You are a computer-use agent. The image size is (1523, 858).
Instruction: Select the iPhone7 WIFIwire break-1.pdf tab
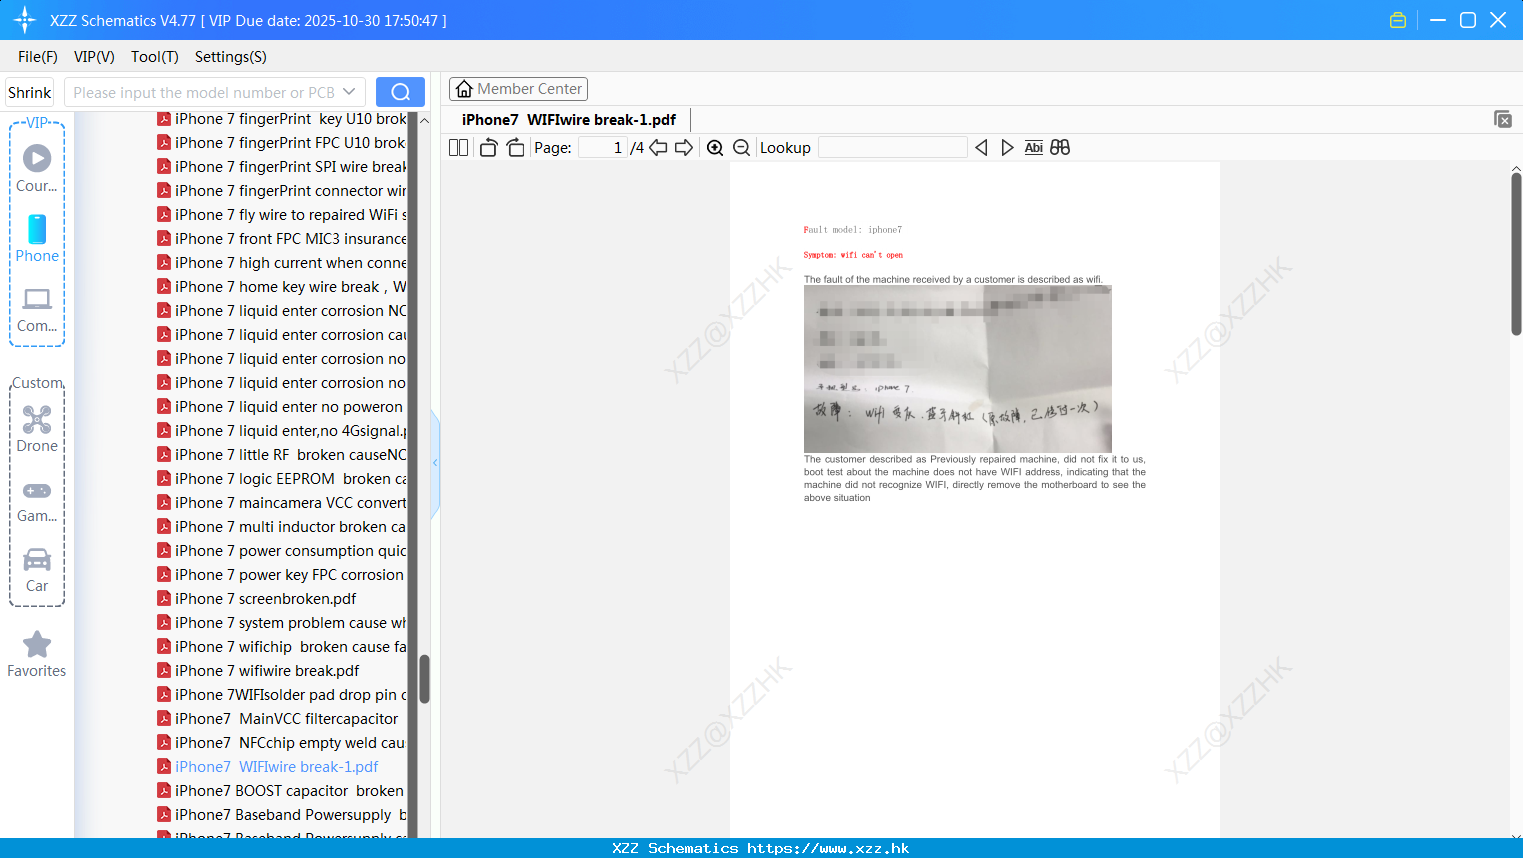[x=569, y=120]
